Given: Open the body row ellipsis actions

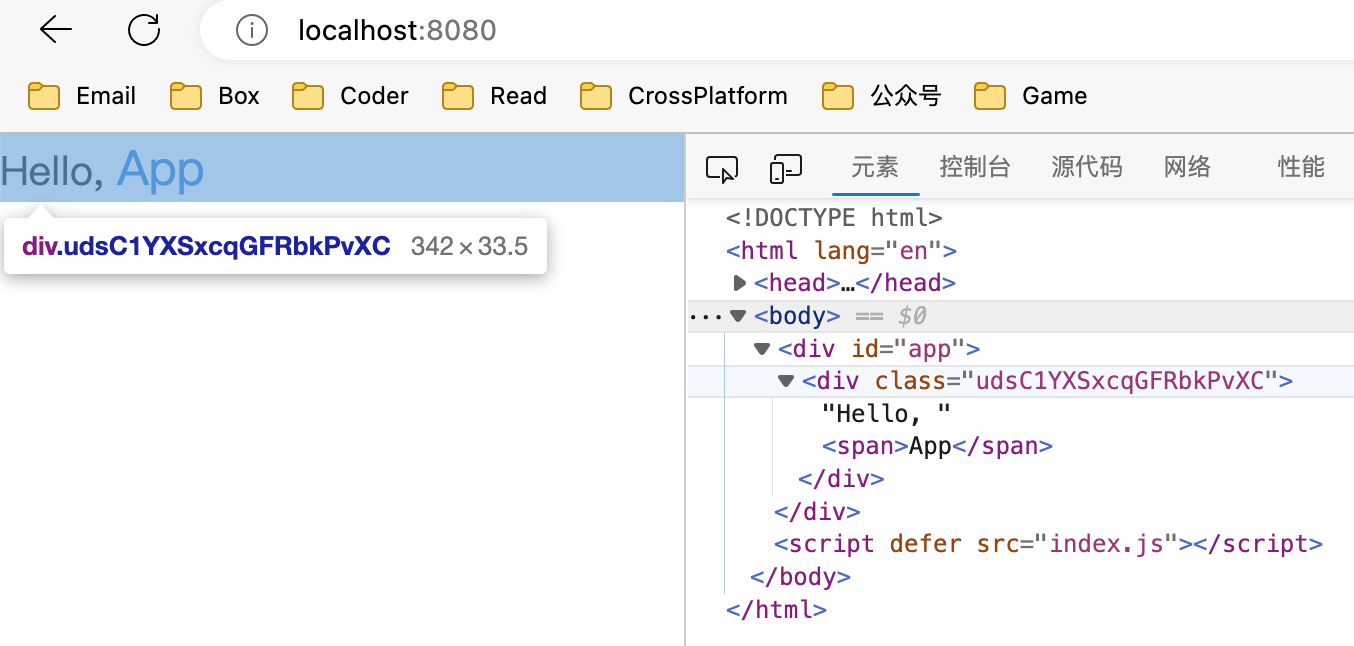Looking at the screenshot, I should (706, 316).
